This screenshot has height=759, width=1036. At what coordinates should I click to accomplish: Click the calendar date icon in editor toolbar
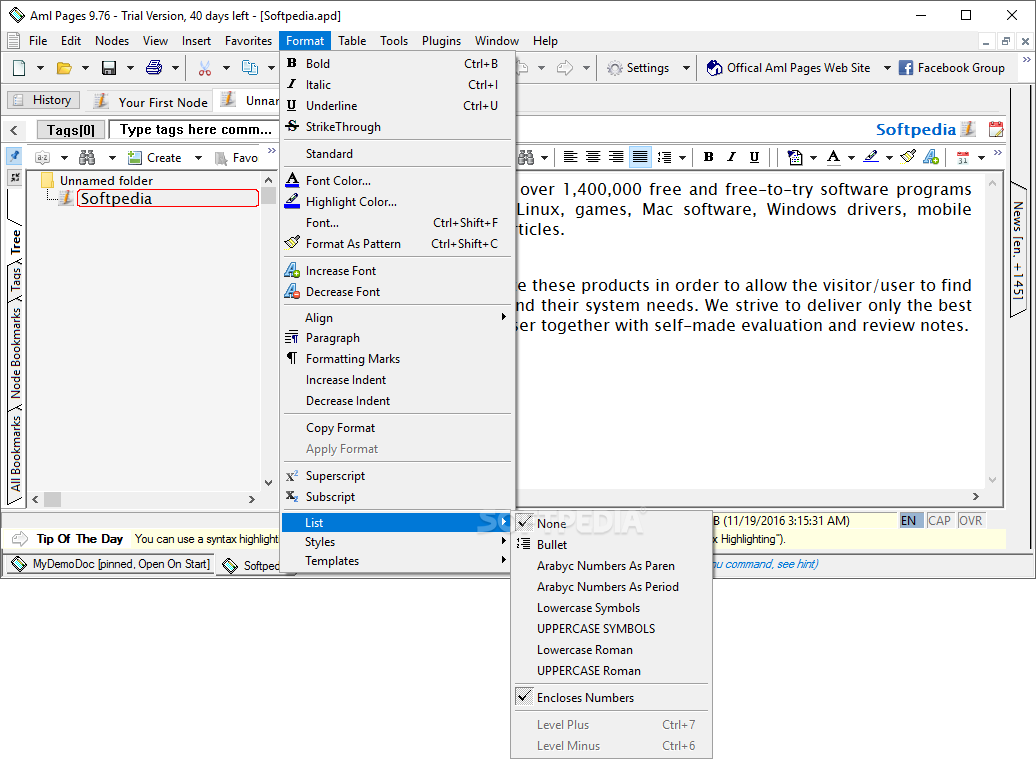tap(963, 157)
